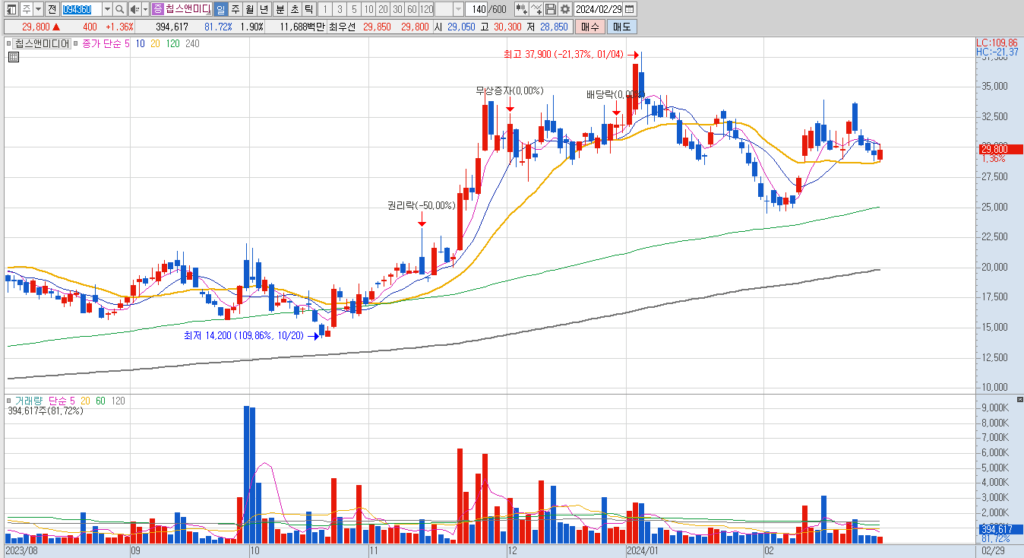Click the add candle indicator icon
1024x558 pixels.
point(521,9)
